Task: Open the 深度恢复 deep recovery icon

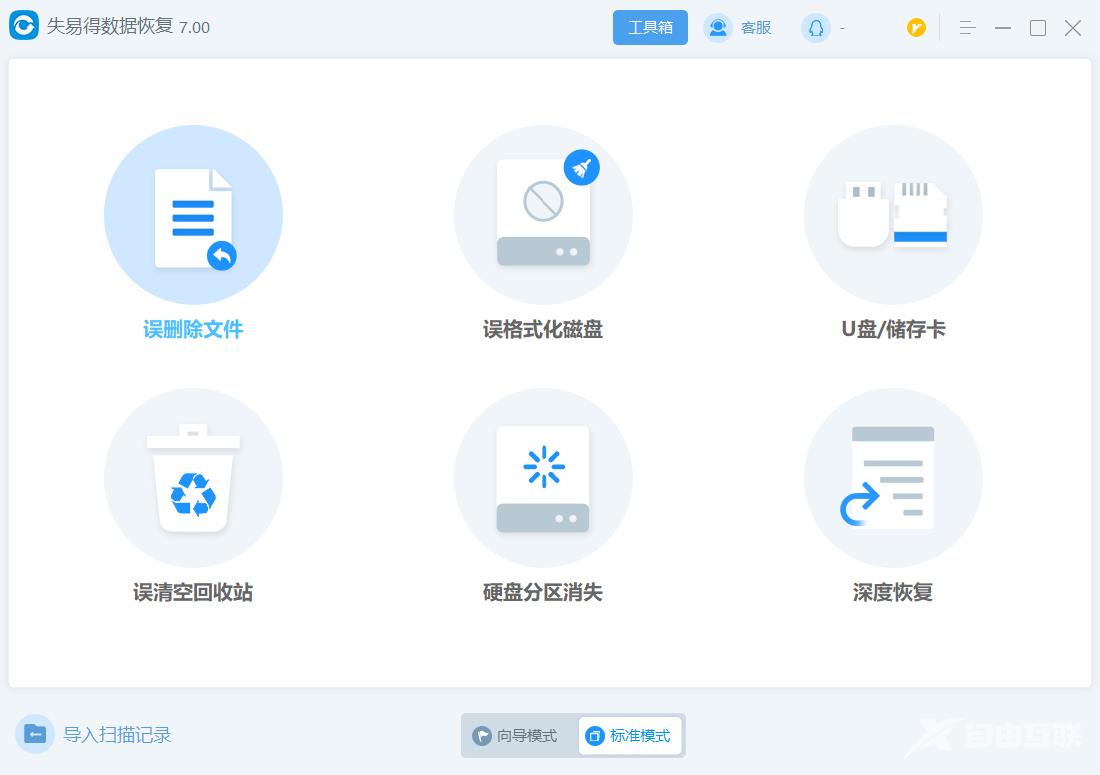Action: (x=893, y=479)
